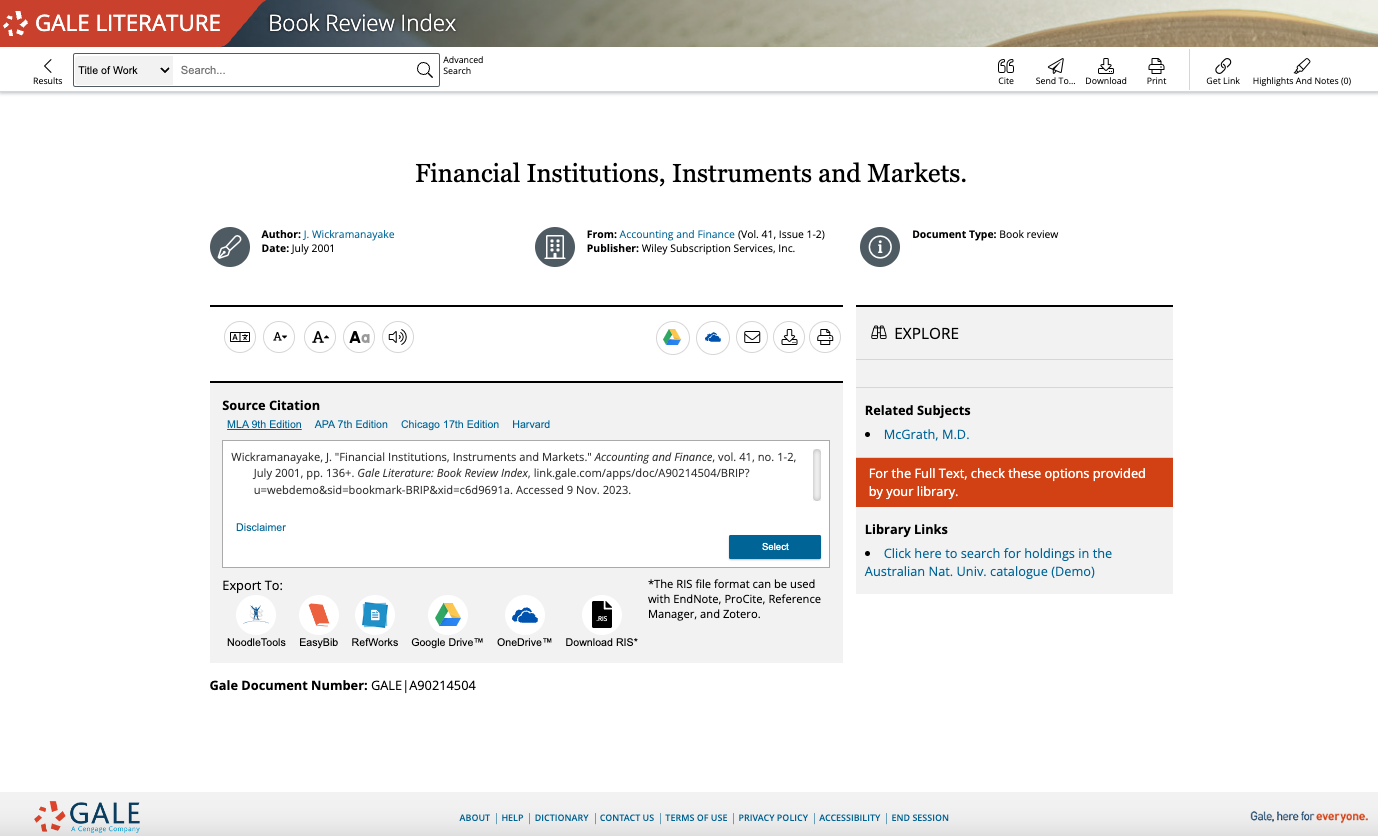1378x836 pixels.
Task: Click the Book Review Index header title
Action: click(362, 23)
